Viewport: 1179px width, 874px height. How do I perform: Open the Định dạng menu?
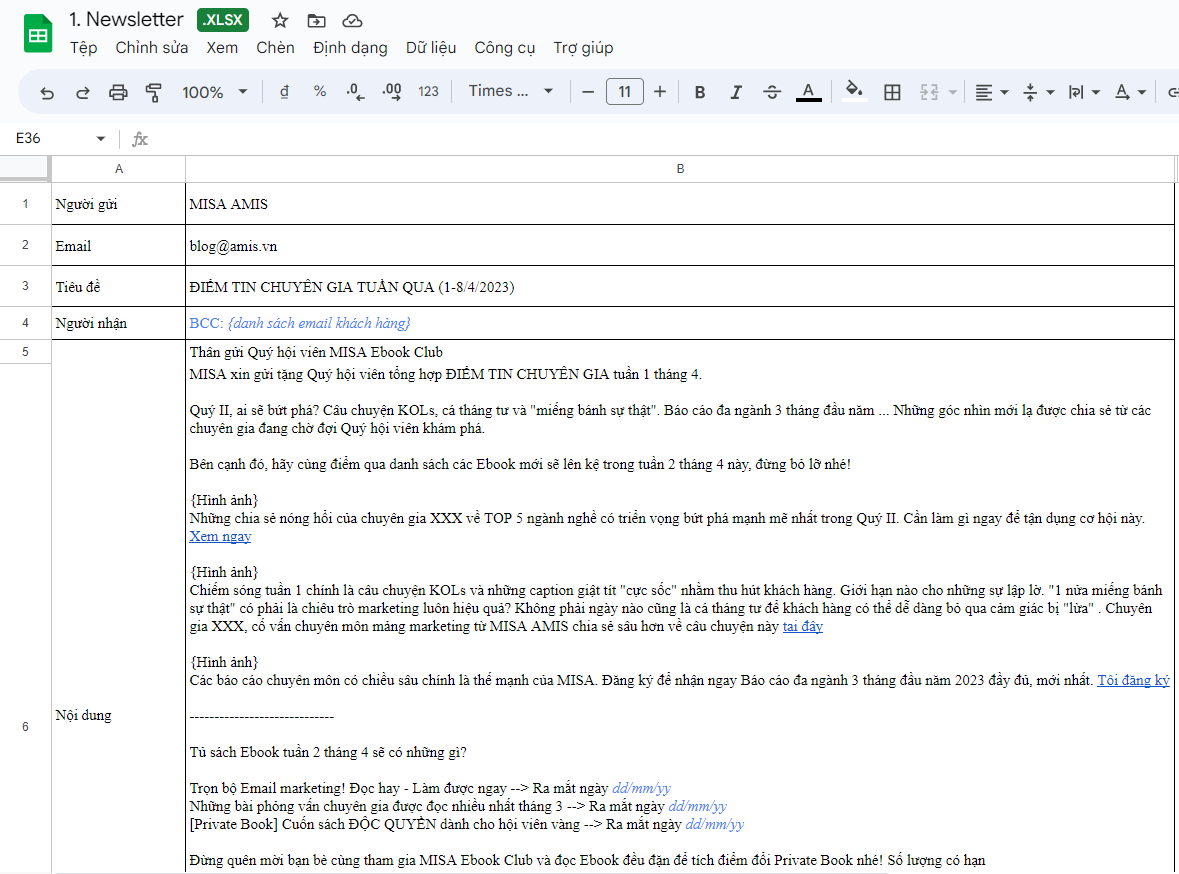pyautogui.click(x=350, y=47)
